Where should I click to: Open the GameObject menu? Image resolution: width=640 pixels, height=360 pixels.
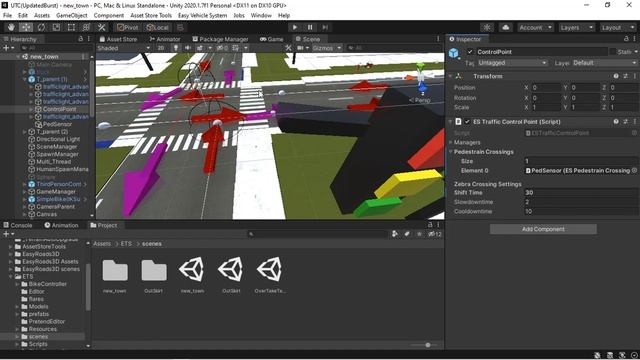tap(72, 16)
